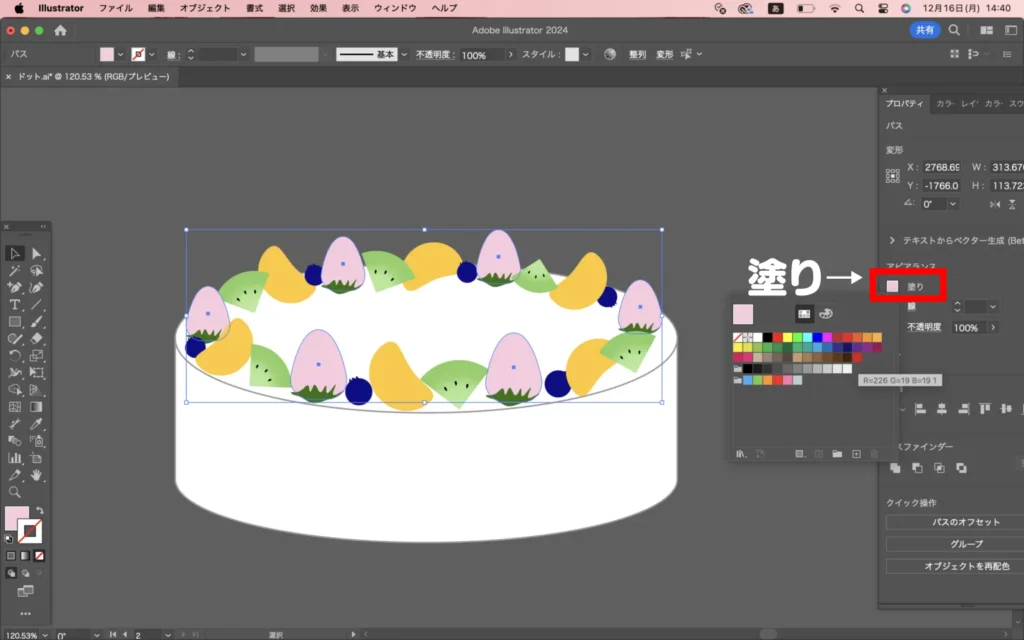Screen dimensions: 1024x640
Task: Set the None color mode in toolbar
Action: (39, 555)
